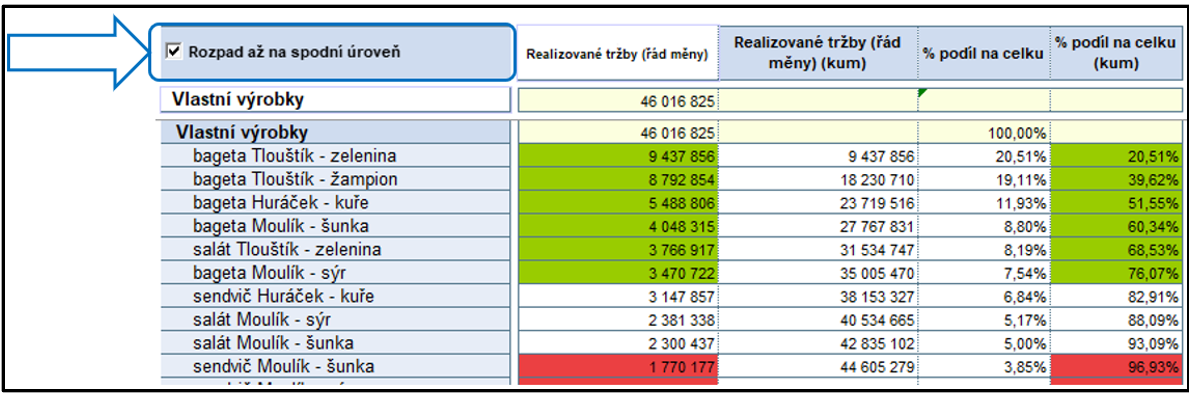Image resolution: width=1189 pixels, height=394 pixels.
Task: Click share cell 7,54%
Action: [x=984, y=273]
